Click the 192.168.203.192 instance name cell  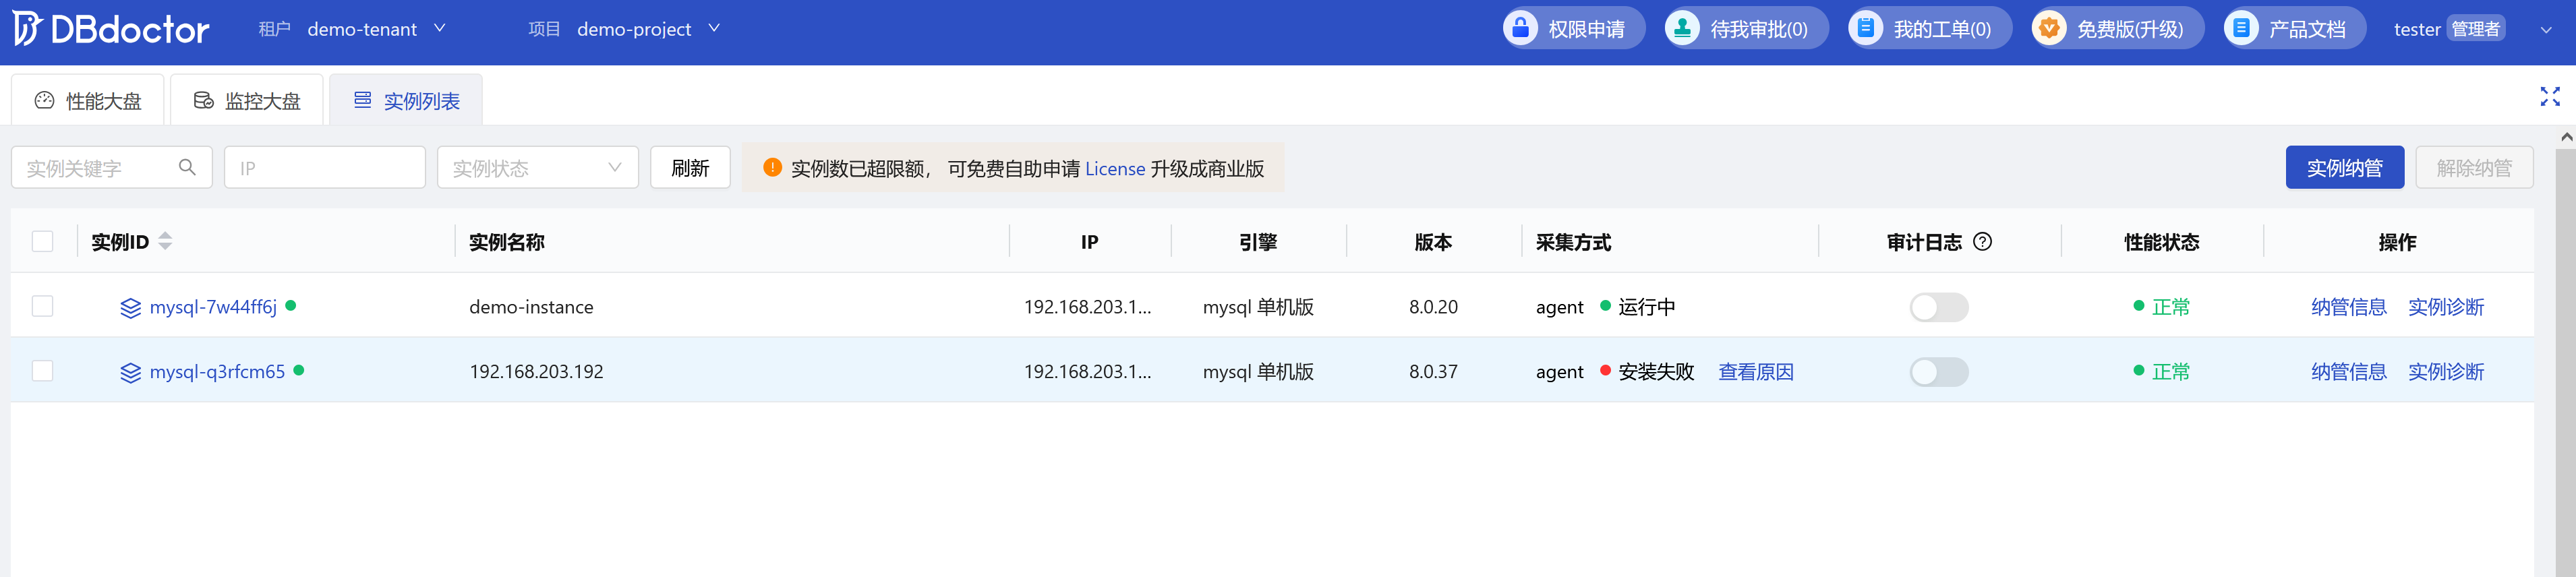tap(536, 372)
